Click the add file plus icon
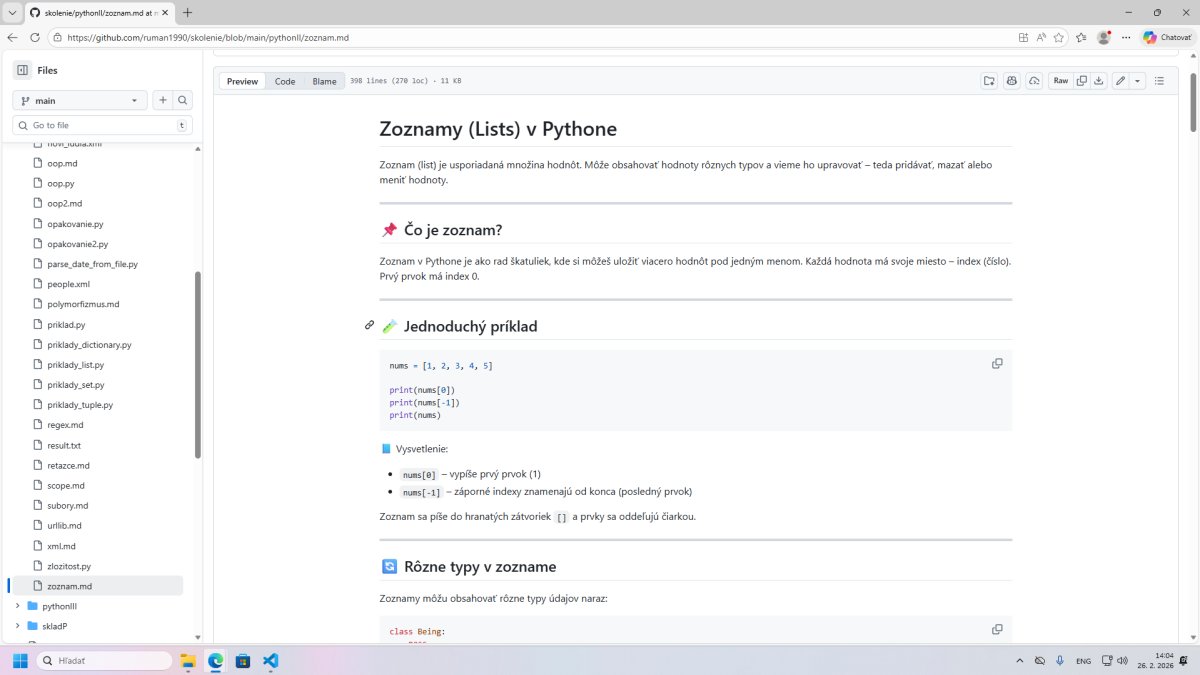The height and width of the screenshot is (675, 1200). [162, 100]
